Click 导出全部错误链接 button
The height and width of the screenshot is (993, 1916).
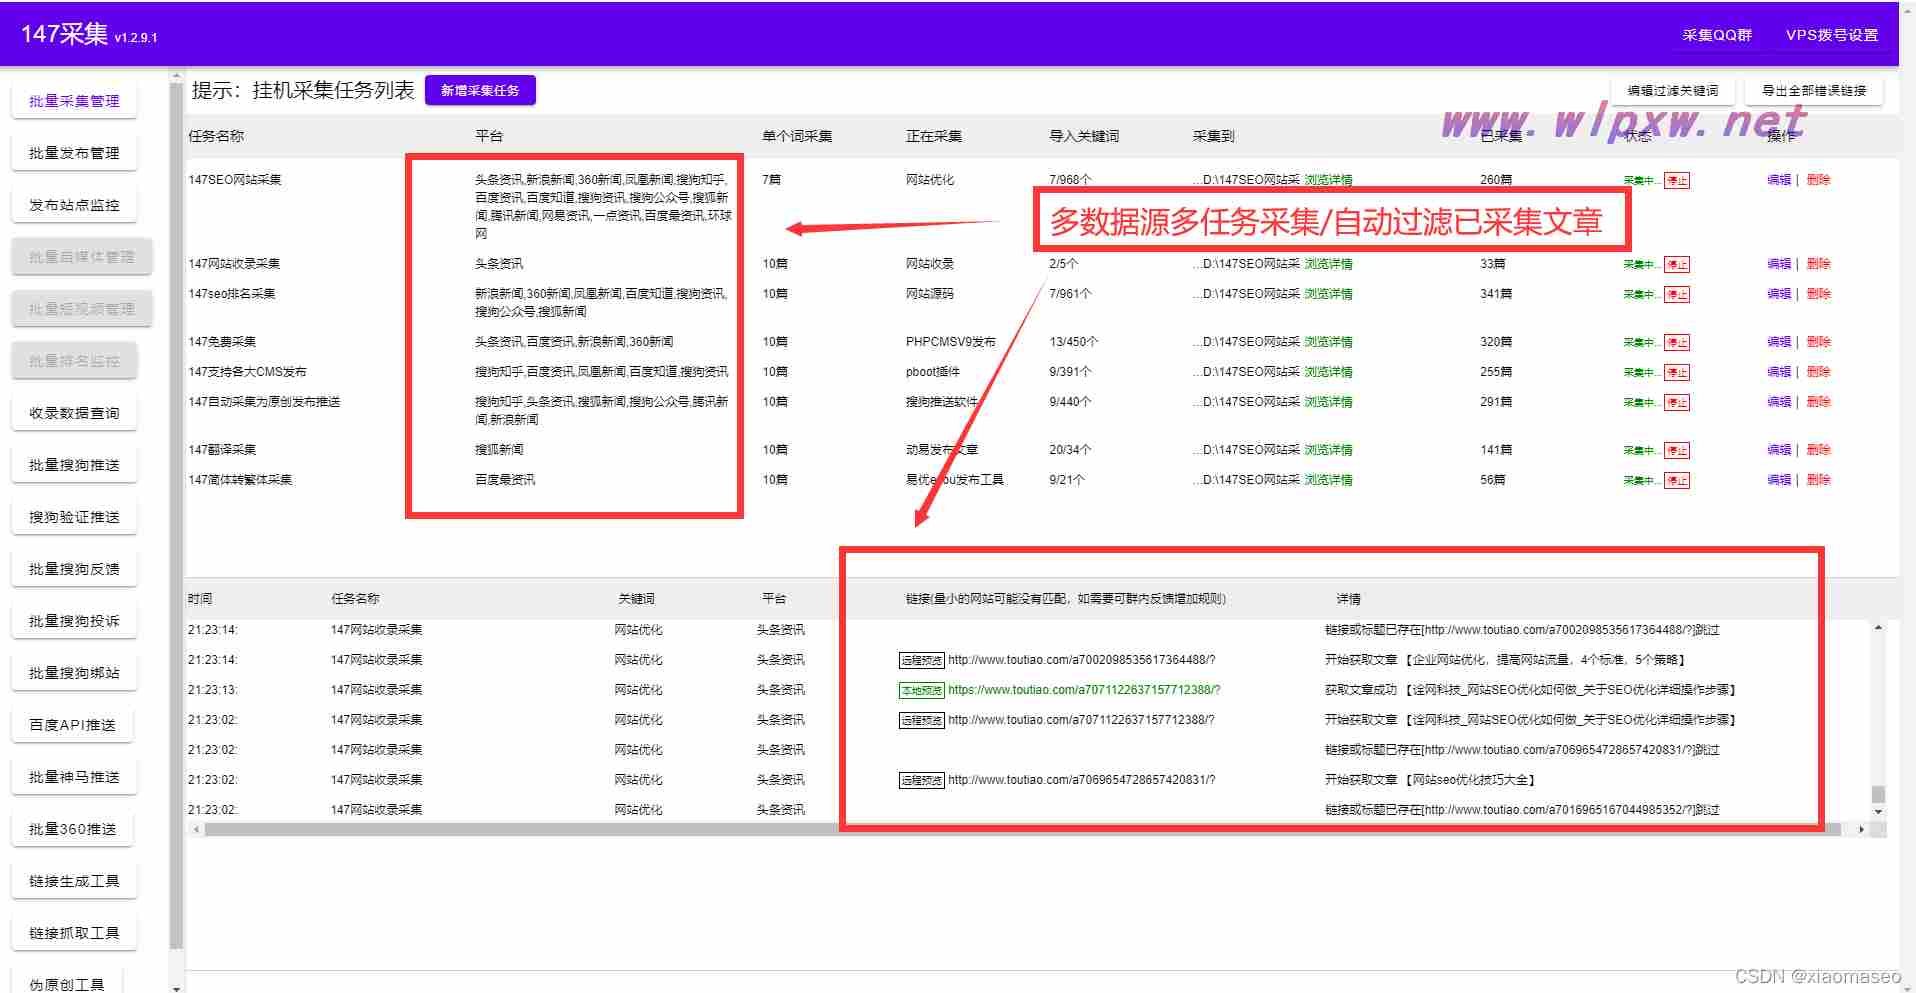point(1814,90)
